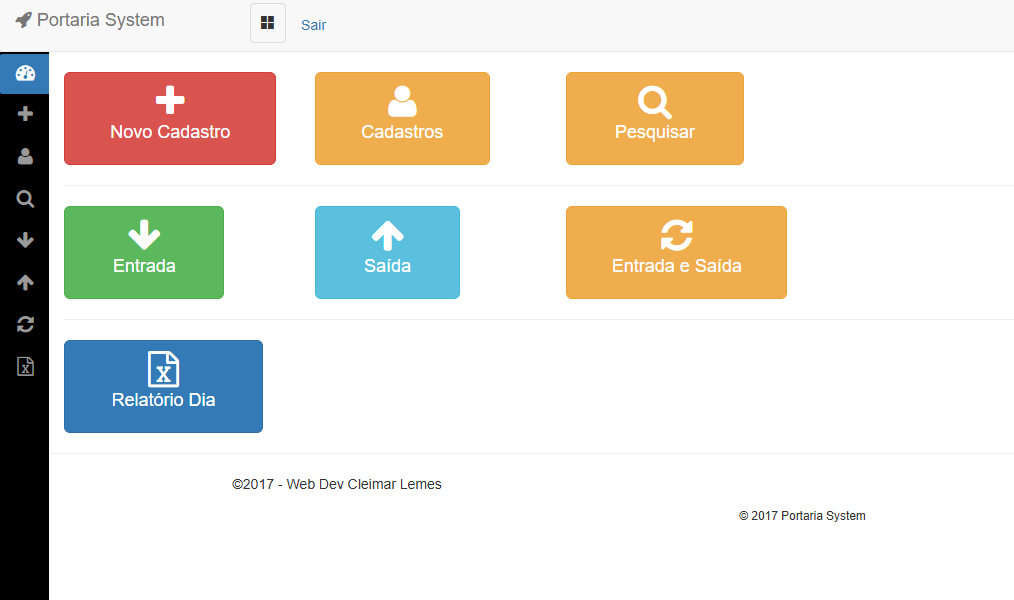Open the sidebar user icon for cadastros
The width and height of the screenshot is (1014, 600).
pyautogui.click(x=25, y=156)
